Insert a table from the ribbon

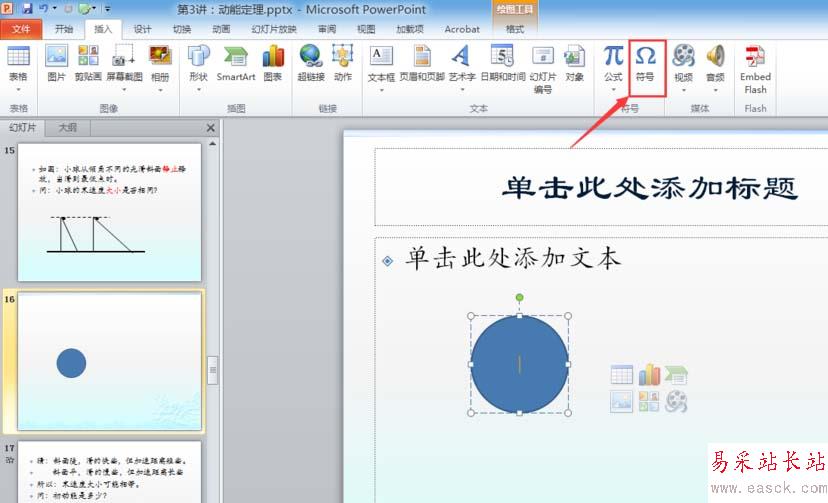point(18,63)
